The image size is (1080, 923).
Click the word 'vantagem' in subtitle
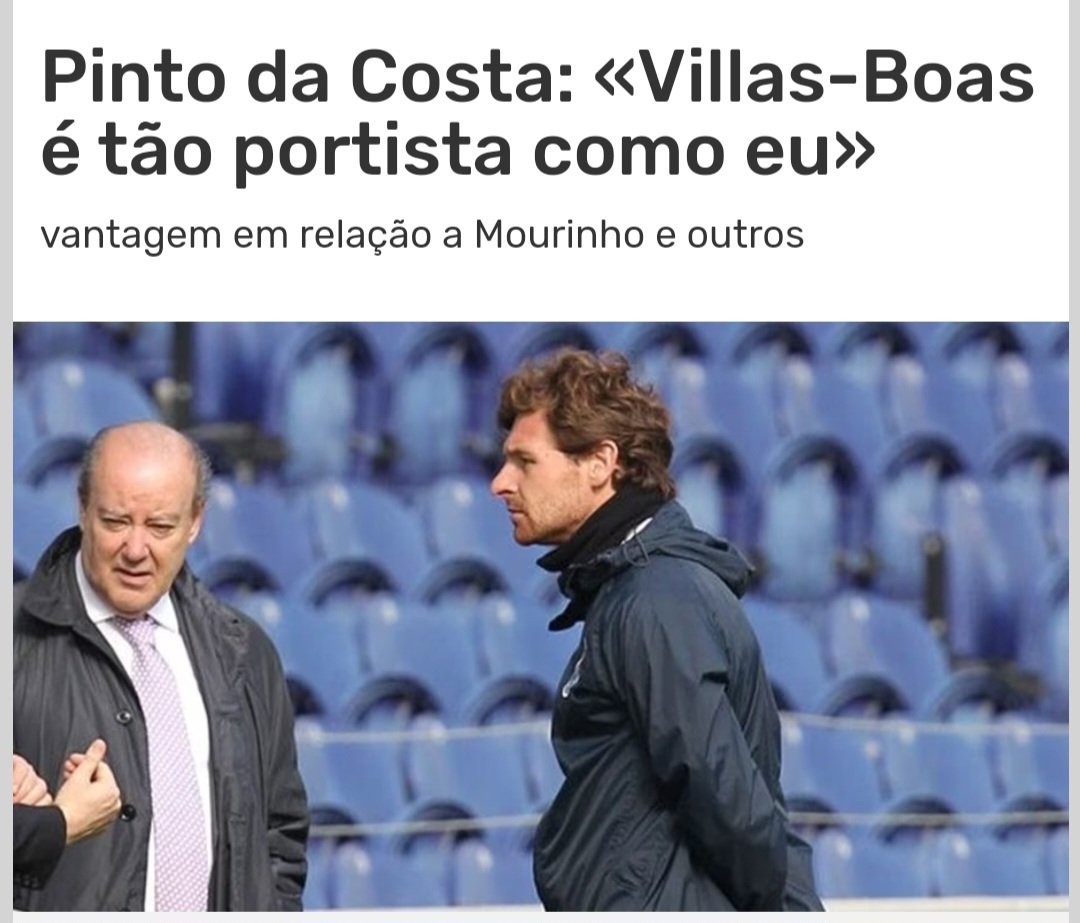[x=131, y=237]
